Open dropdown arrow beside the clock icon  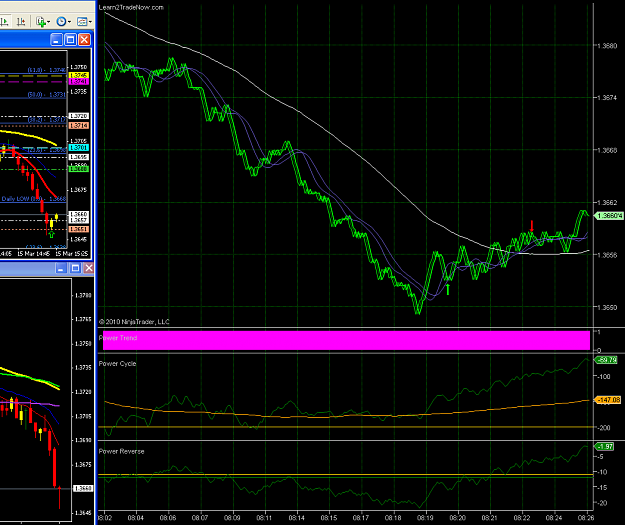pyautogui.click(x=69, y=22)
